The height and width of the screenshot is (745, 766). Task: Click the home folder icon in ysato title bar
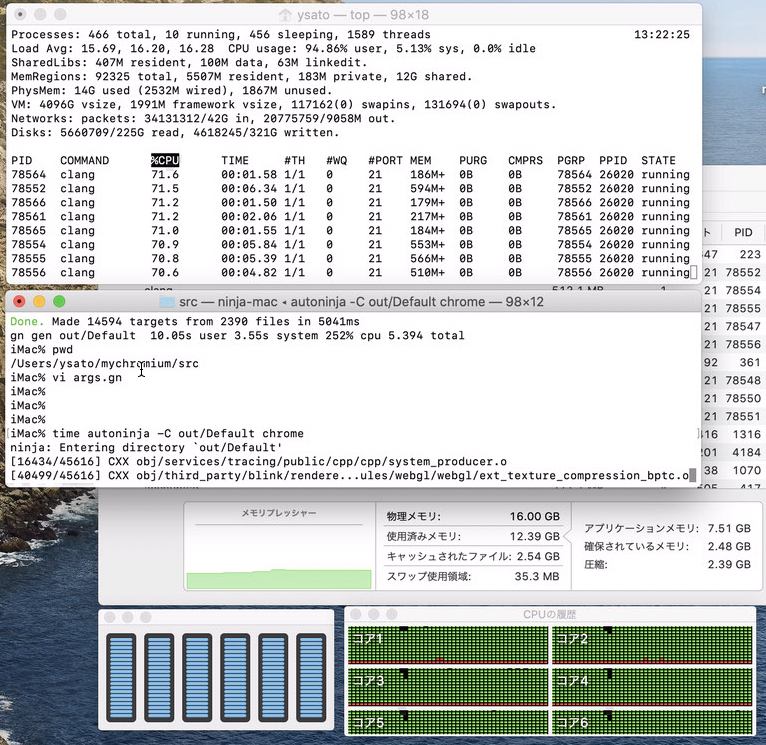click(286, 14)
